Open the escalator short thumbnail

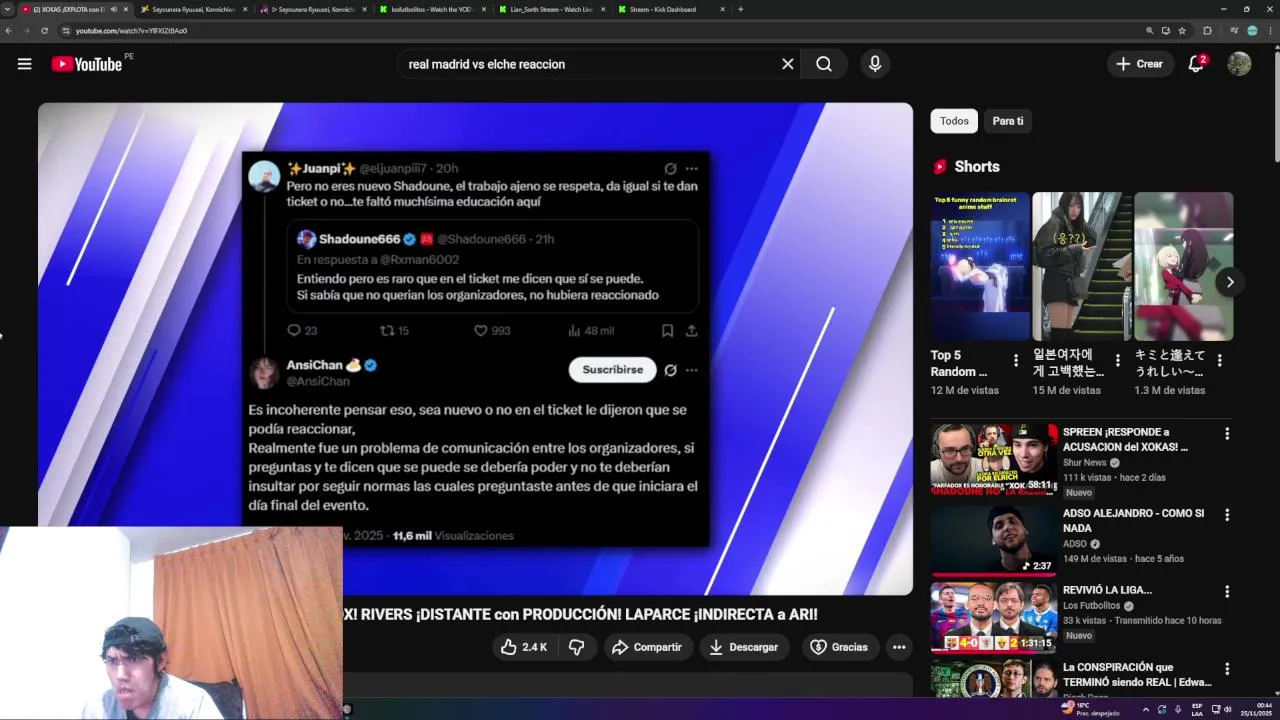pyautogui.click(x=1082, y=266)
